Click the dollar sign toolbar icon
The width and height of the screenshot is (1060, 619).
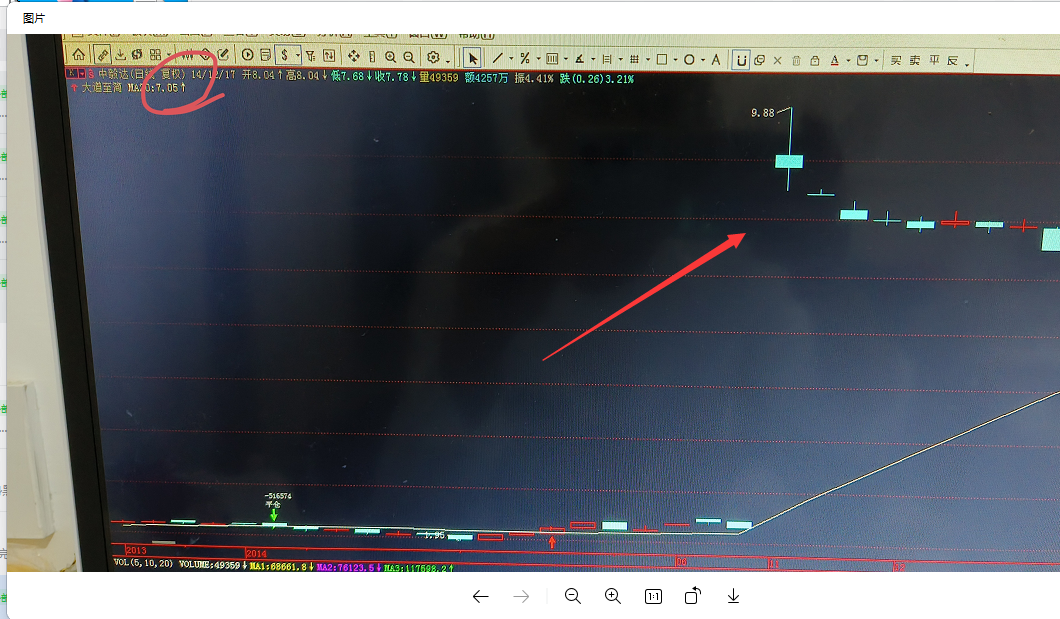pos(285,55)
